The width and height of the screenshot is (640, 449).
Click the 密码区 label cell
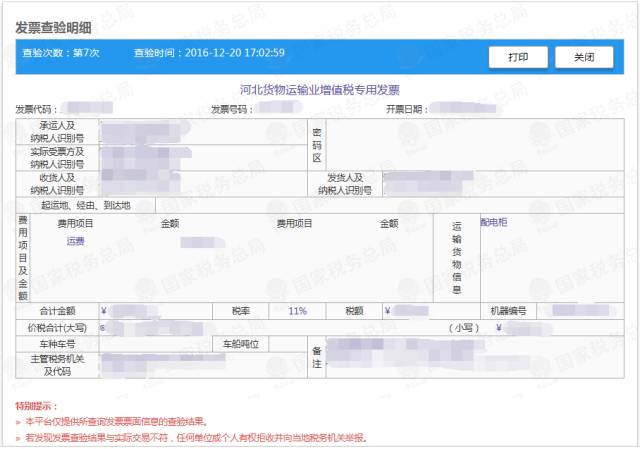[317, 145]
